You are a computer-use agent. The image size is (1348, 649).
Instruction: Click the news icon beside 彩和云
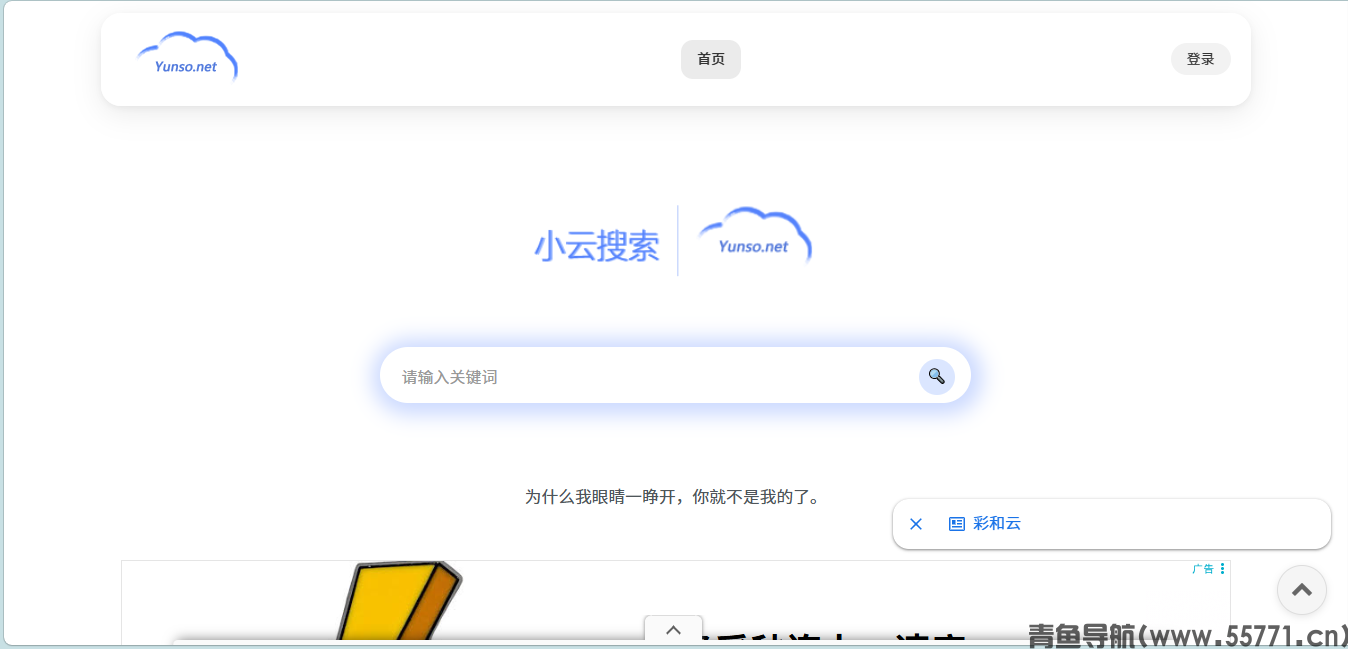(x=957, y=524)
